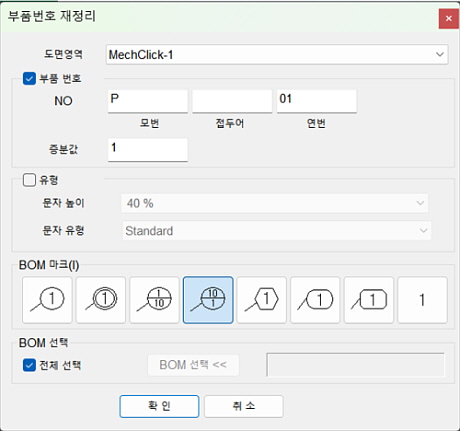
Task: Focus the 모번 field containing P
Action: coord(148,101)
